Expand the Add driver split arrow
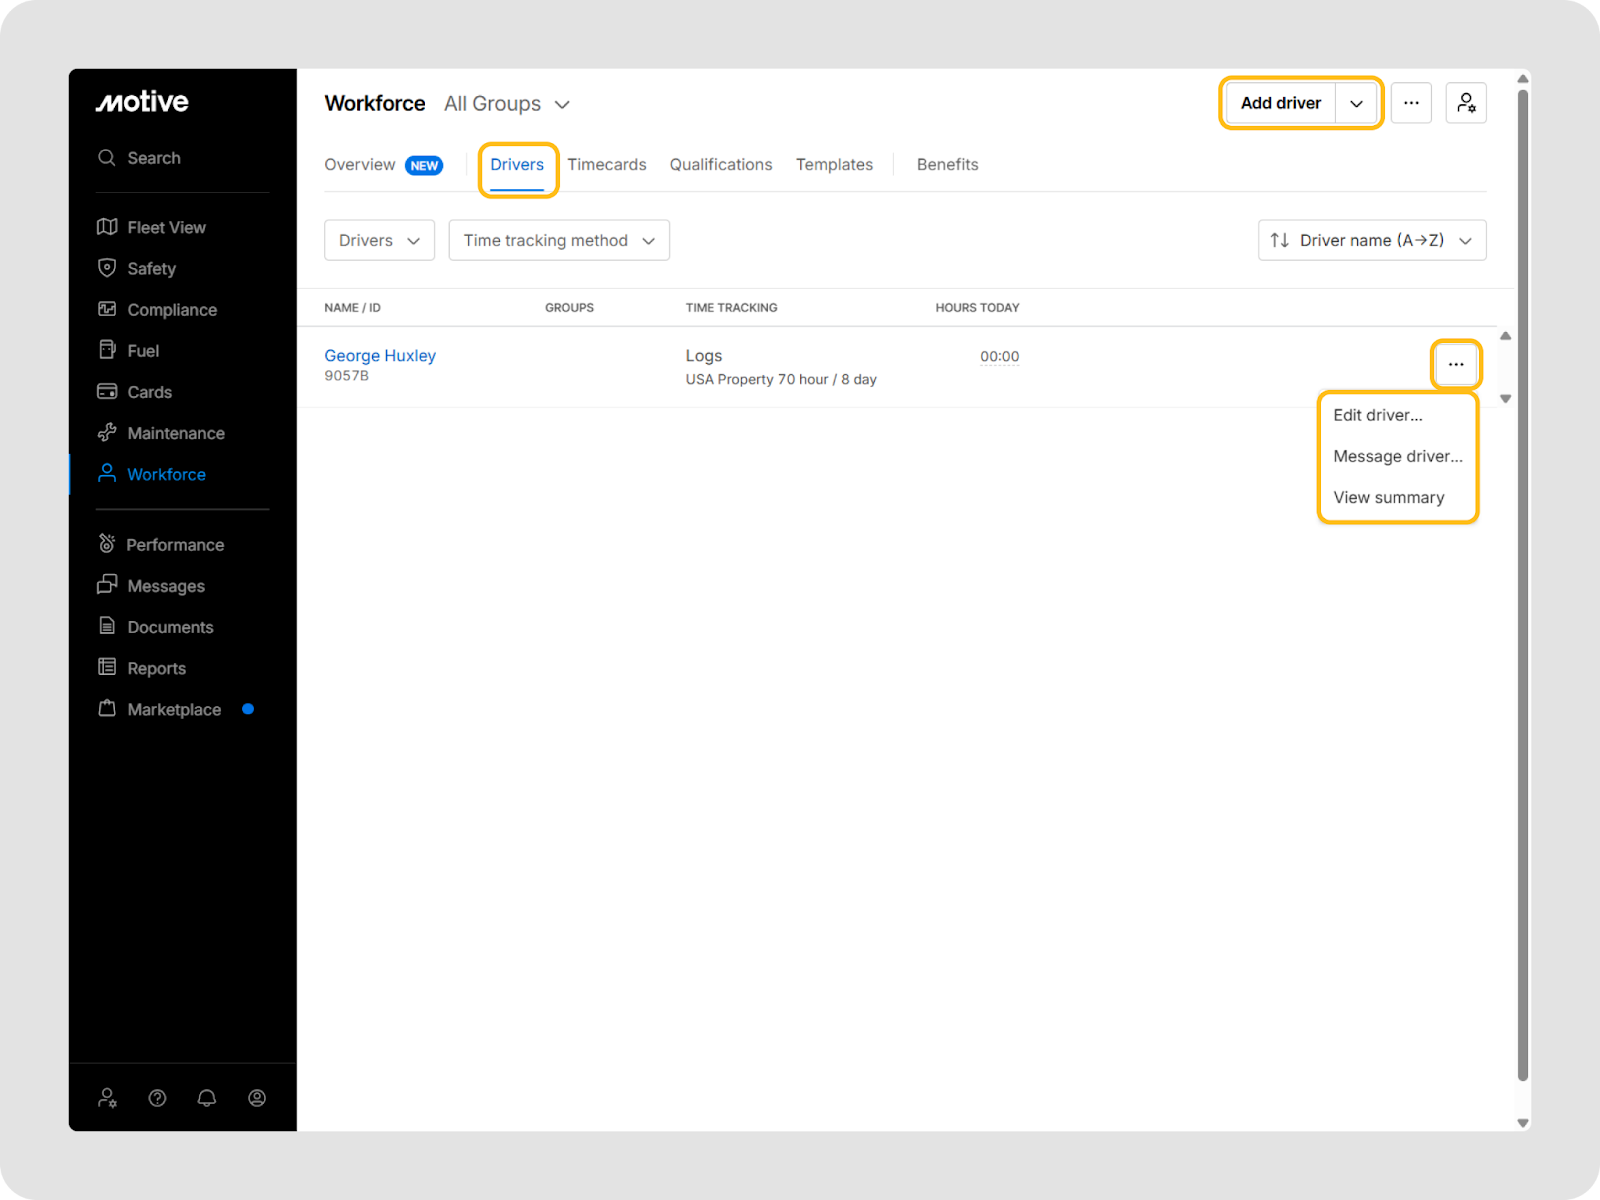Image resolution: width=1600 pixels, height=1200 pixels. click(x=1357, y=103)
